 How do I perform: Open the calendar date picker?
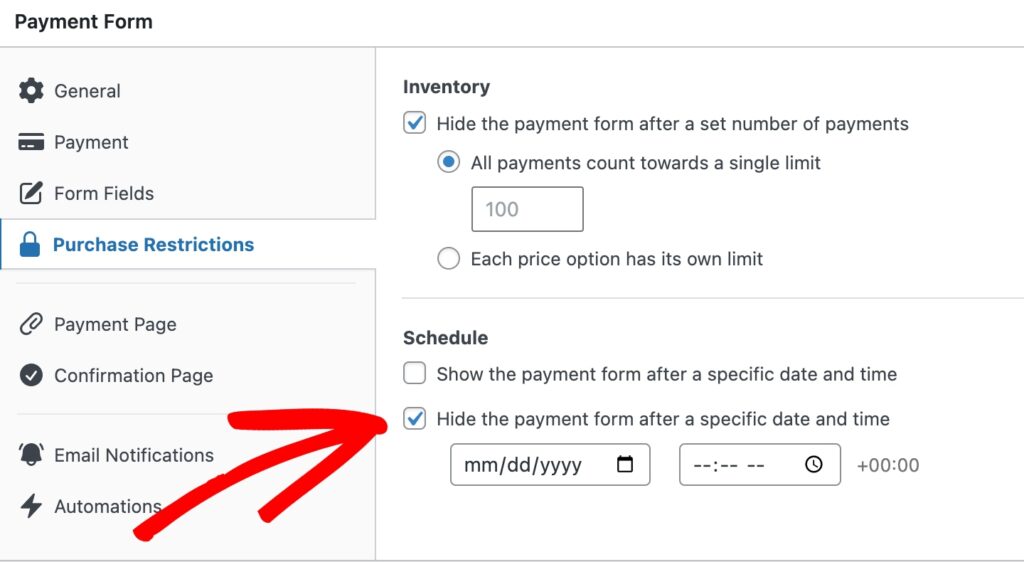pyautogui.click(x=626, y=465)
